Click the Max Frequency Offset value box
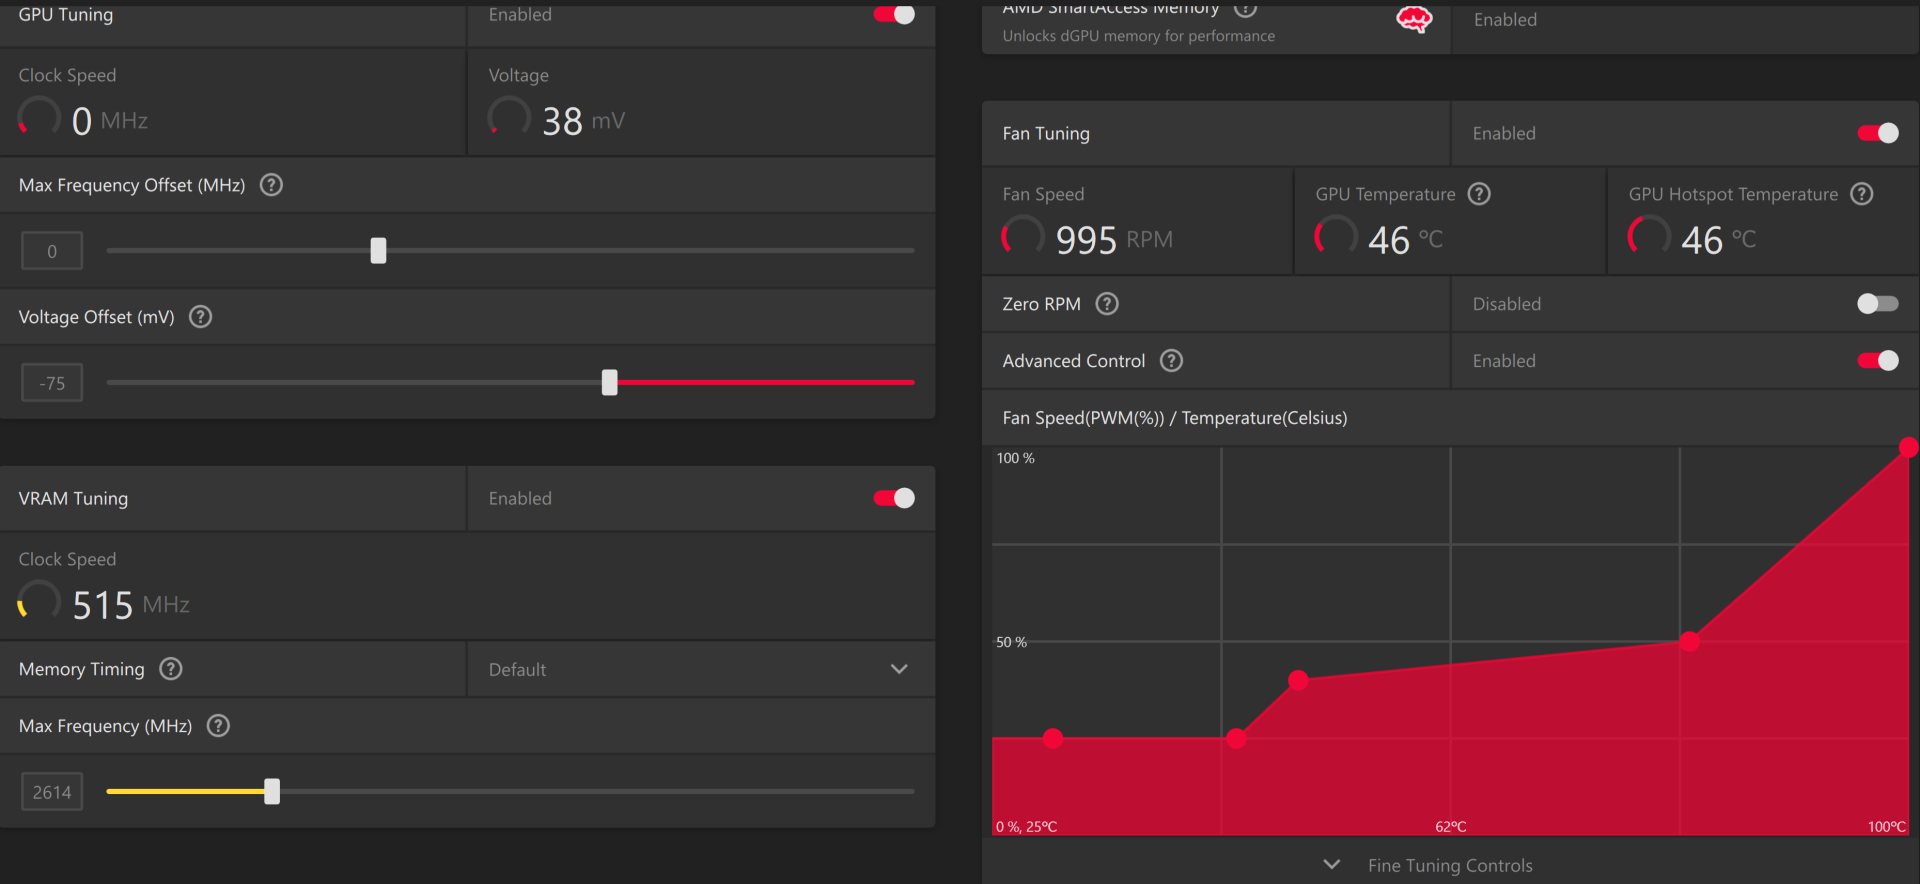 coord(52,251)
